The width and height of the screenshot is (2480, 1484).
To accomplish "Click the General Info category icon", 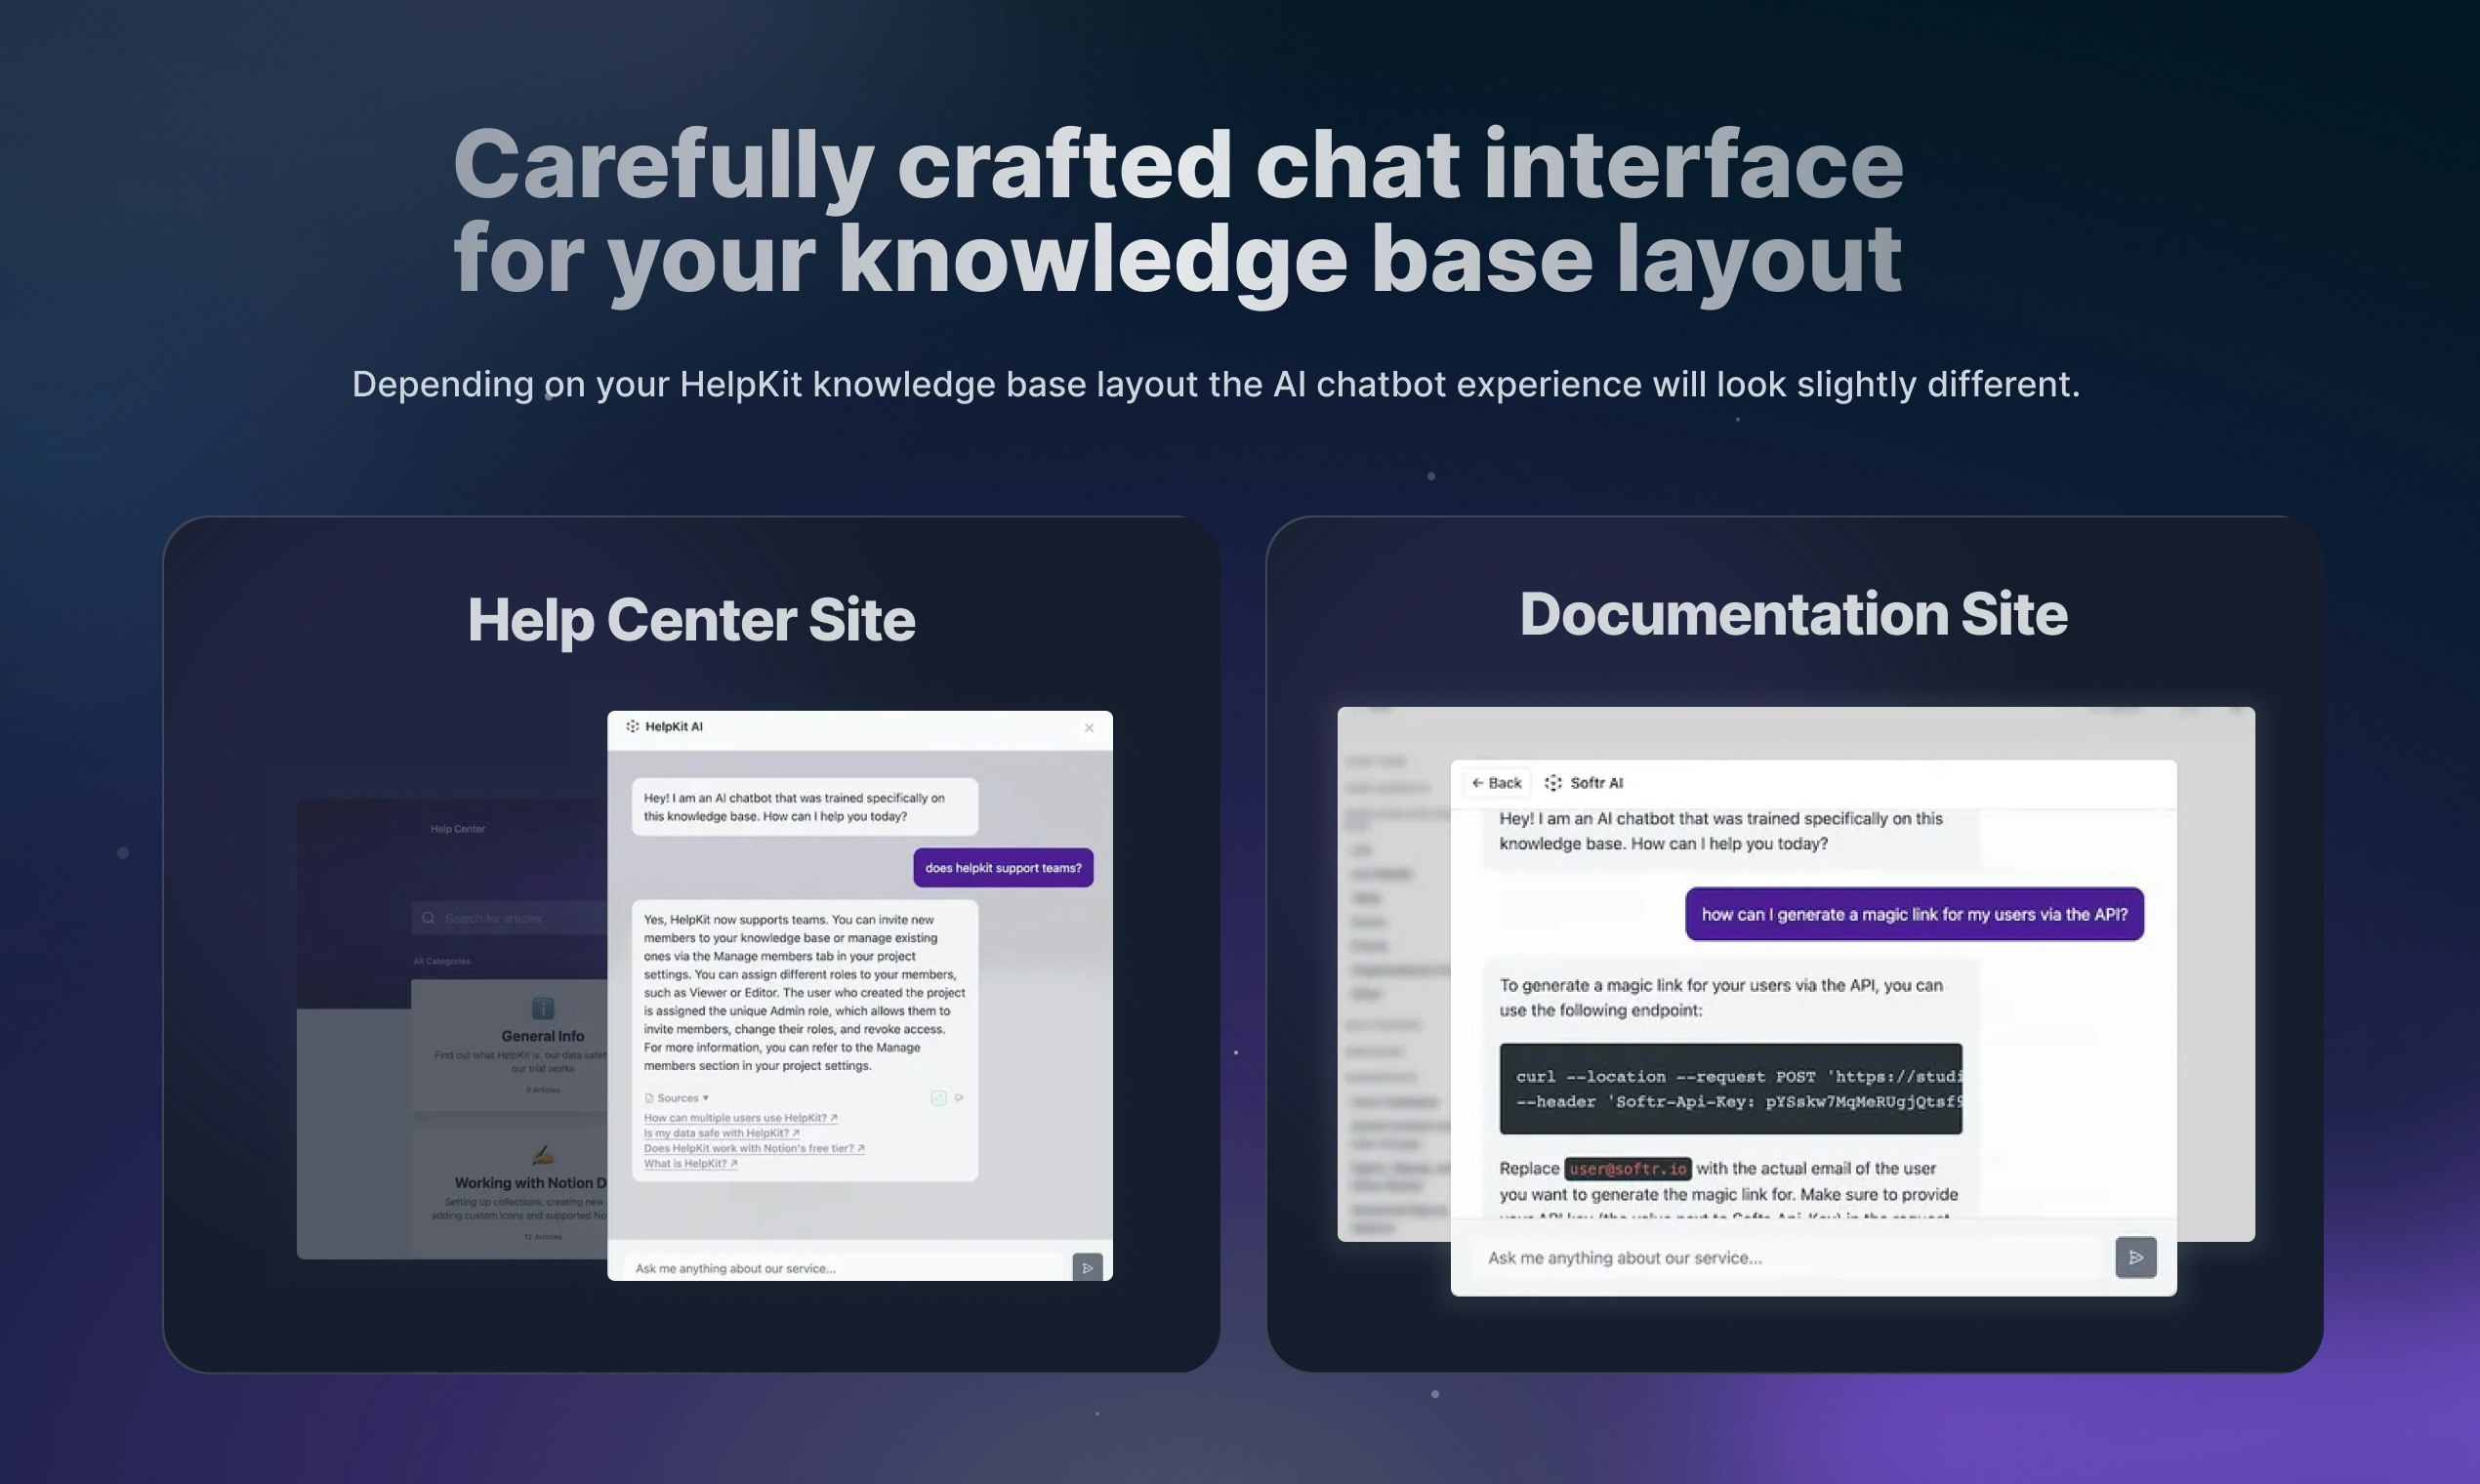I will tap(542, 1008).
